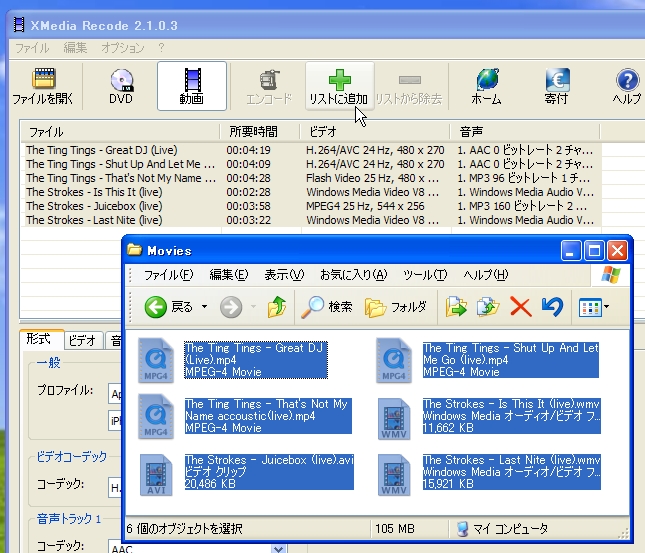This screenshot has height=553, width=645.
Task: Select the 動画 (video) toolbar button
Action: tap(192, 86)
